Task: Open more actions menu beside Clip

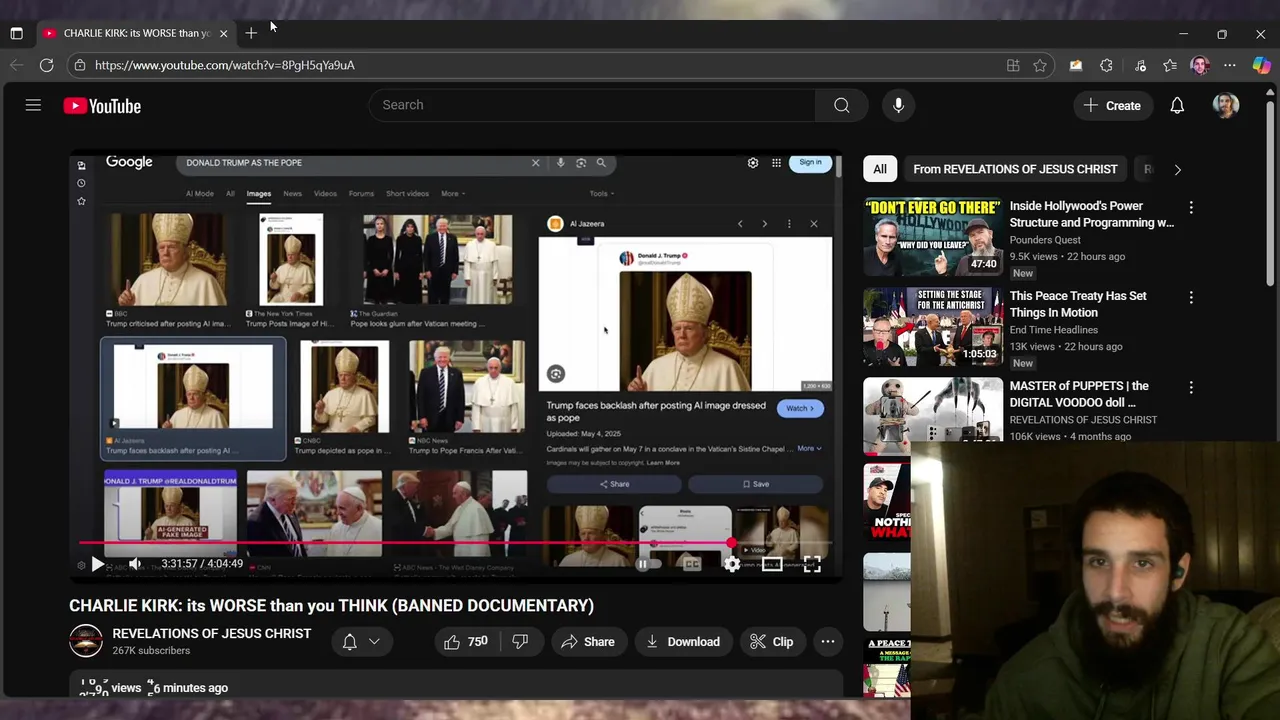Action: tap(828, 642)
